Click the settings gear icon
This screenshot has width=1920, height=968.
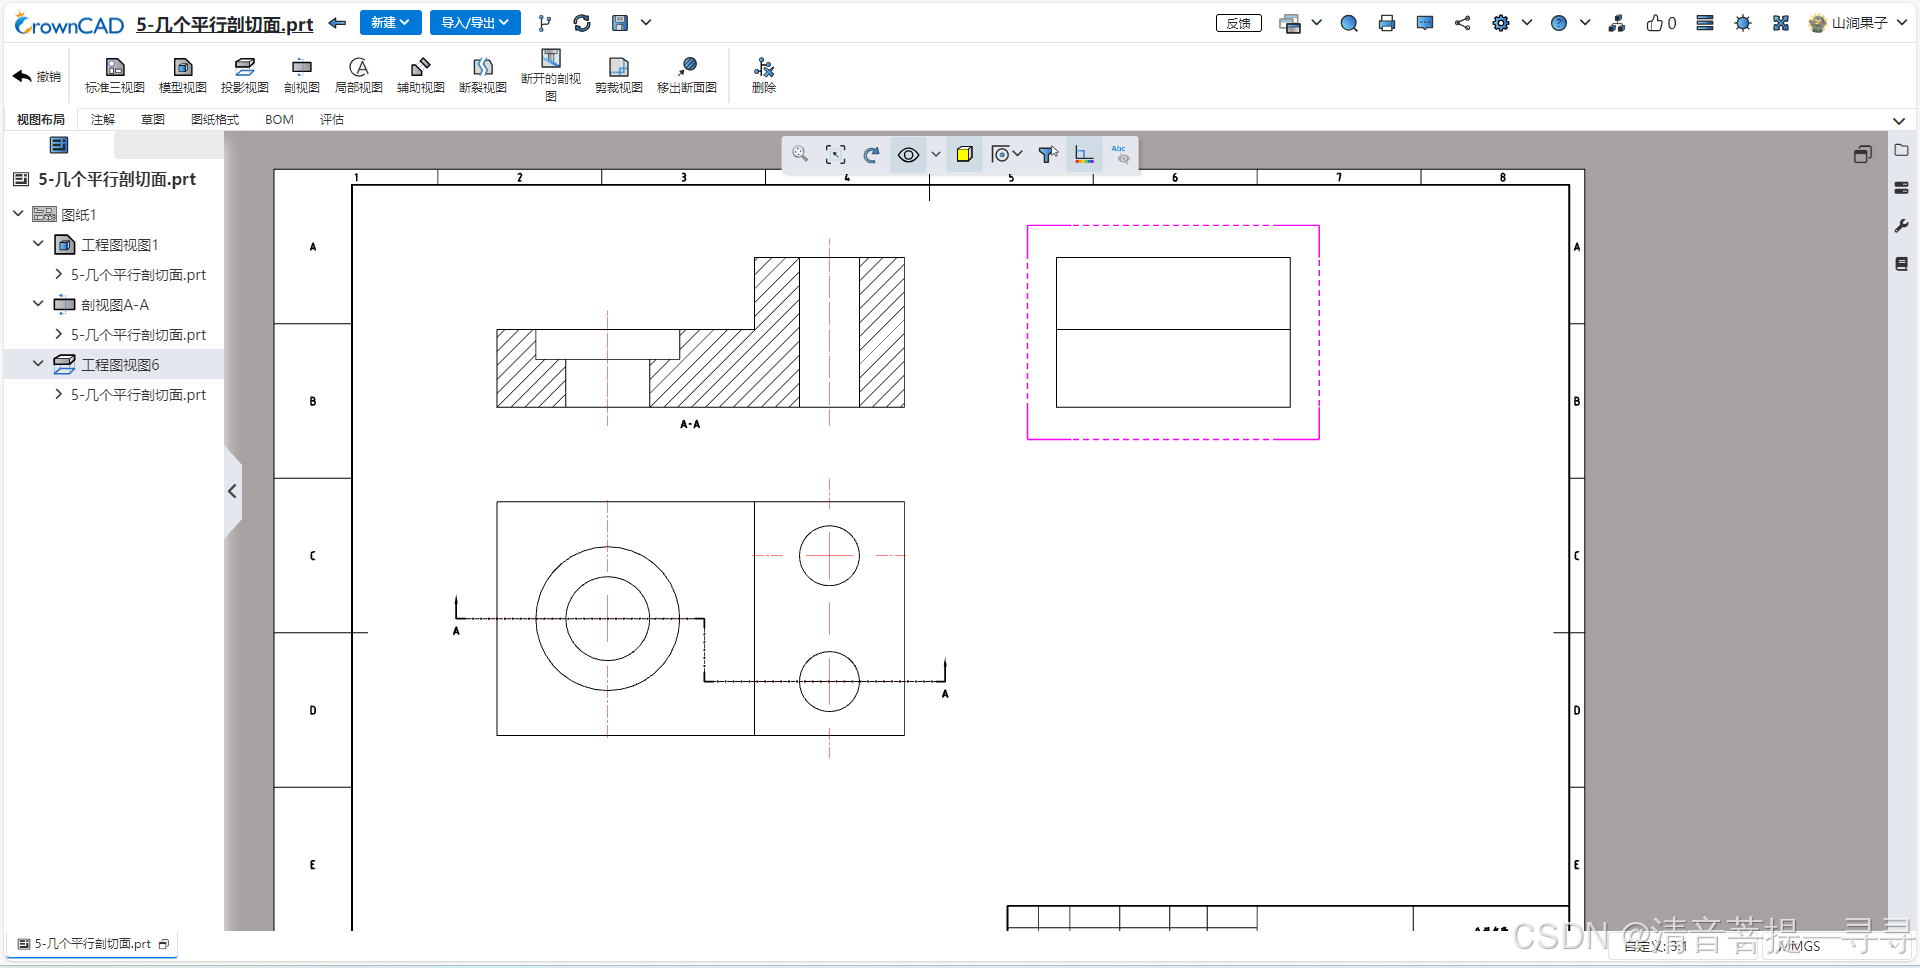(1501, 24)
